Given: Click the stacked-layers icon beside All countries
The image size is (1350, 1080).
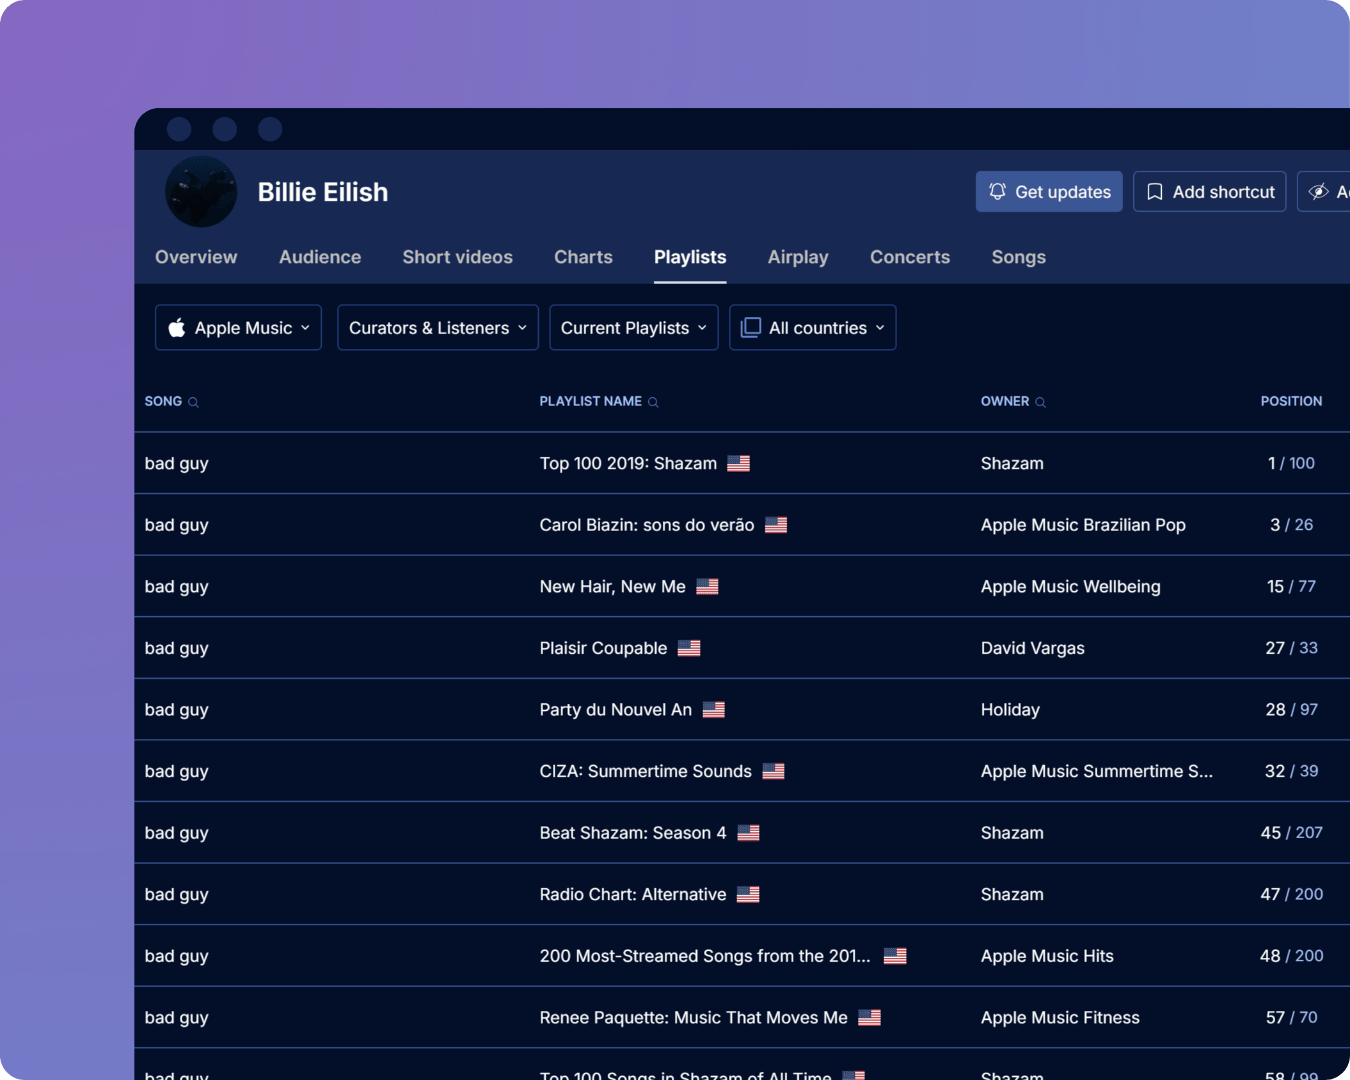Looking at the screenshot, I should pos(750,327).
